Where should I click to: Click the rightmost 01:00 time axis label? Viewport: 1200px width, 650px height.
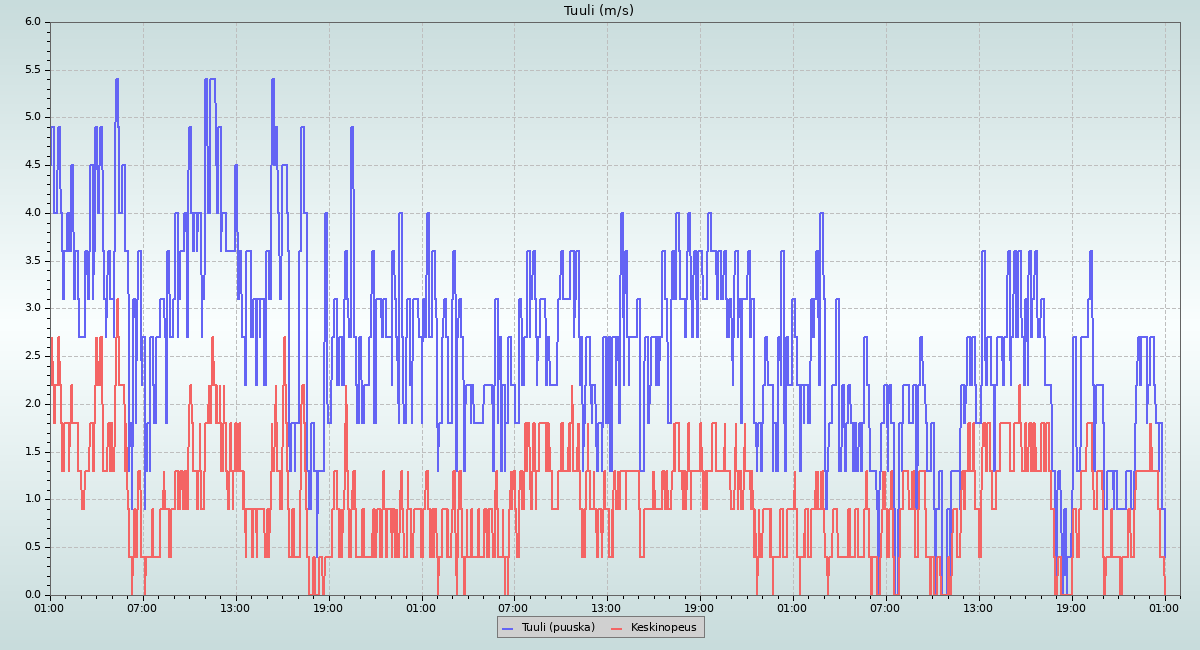pos(1164,608)
